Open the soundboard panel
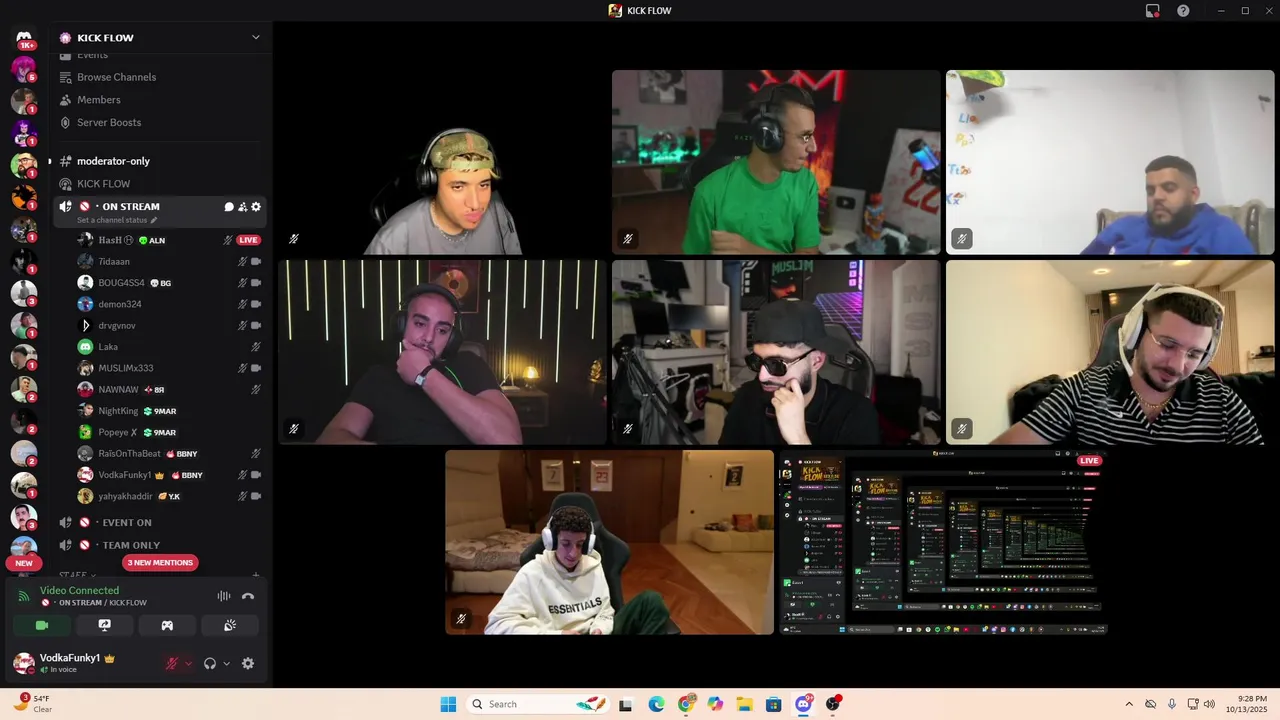The height and width of the screenshot is (720, 1280). click(229, 625)
